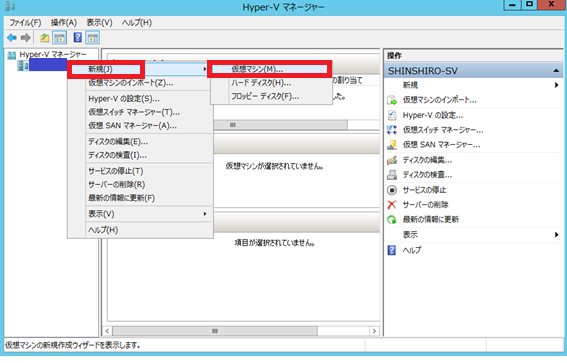Click the virtual machines list horizontal scrollbar thumb
This screenshot has height=363, width=567.
coord(280,125)
